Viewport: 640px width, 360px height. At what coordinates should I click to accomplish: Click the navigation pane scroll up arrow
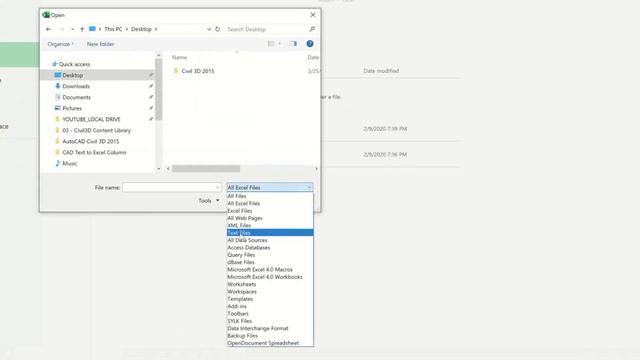click(159, 55)
